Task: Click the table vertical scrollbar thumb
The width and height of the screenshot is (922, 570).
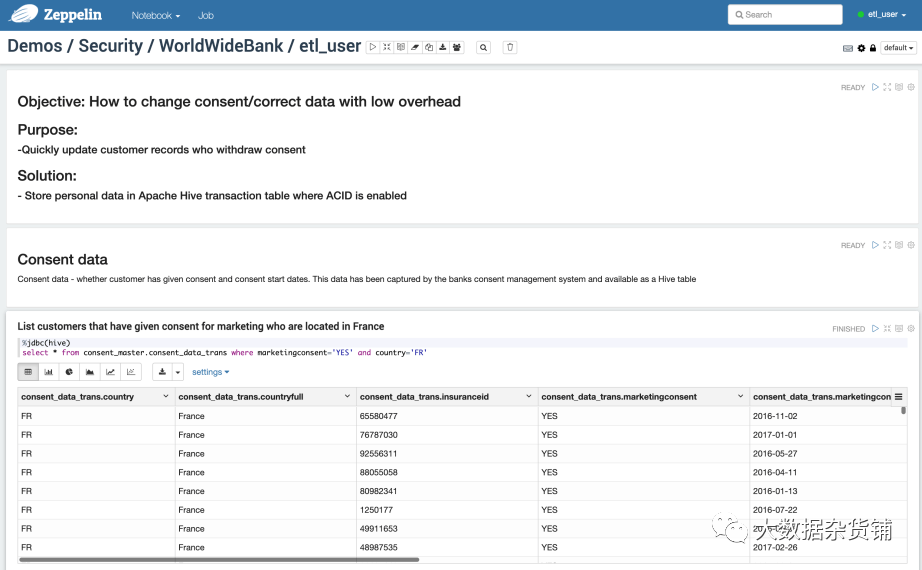Action: tap(903, 410)
